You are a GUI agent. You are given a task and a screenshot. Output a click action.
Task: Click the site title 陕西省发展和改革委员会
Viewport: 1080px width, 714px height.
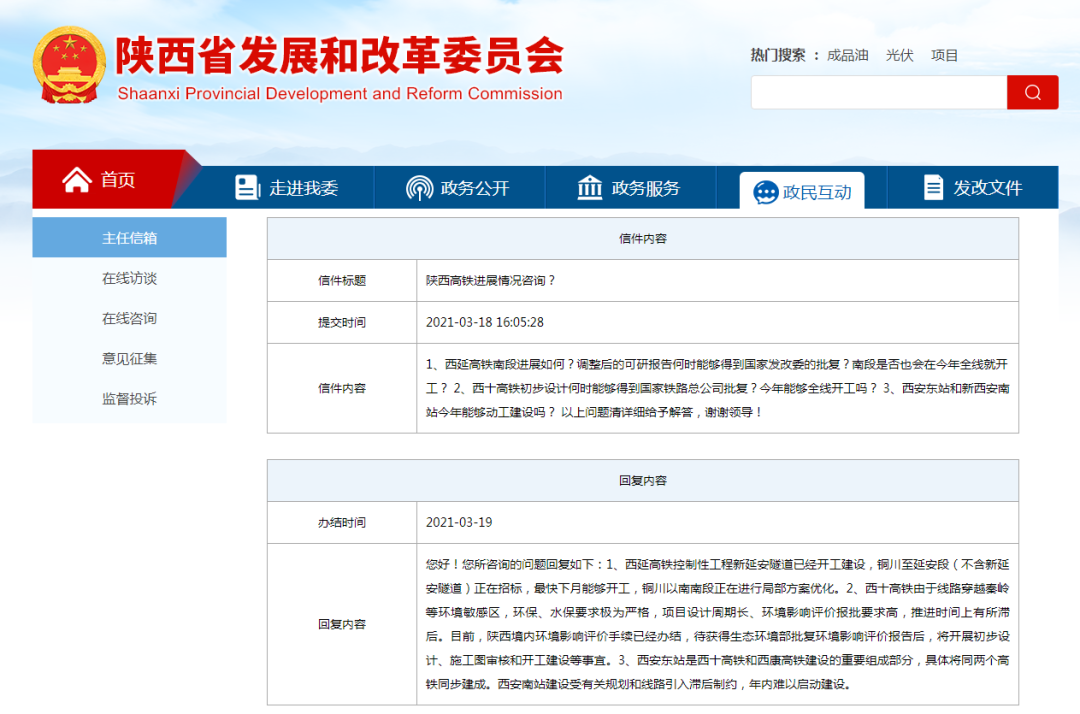click(x=340, y=56)
